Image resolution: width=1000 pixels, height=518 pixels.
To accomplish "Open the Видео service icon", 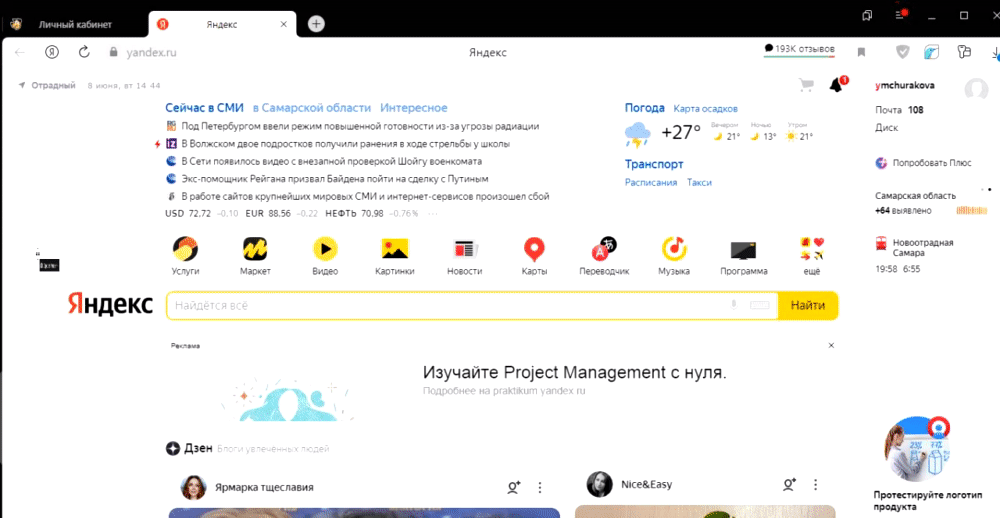I will coord(325,249).
